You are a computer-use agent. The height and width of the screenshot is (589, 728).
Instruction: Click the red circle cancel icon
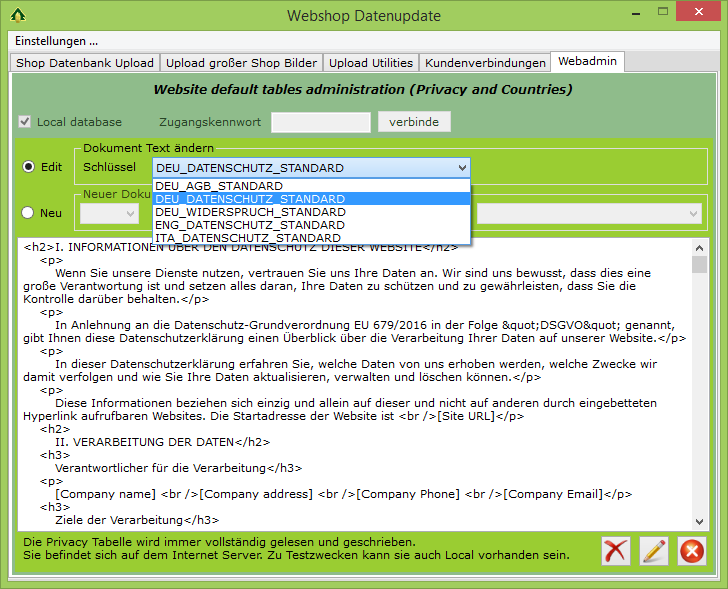[x=691, y=551]
